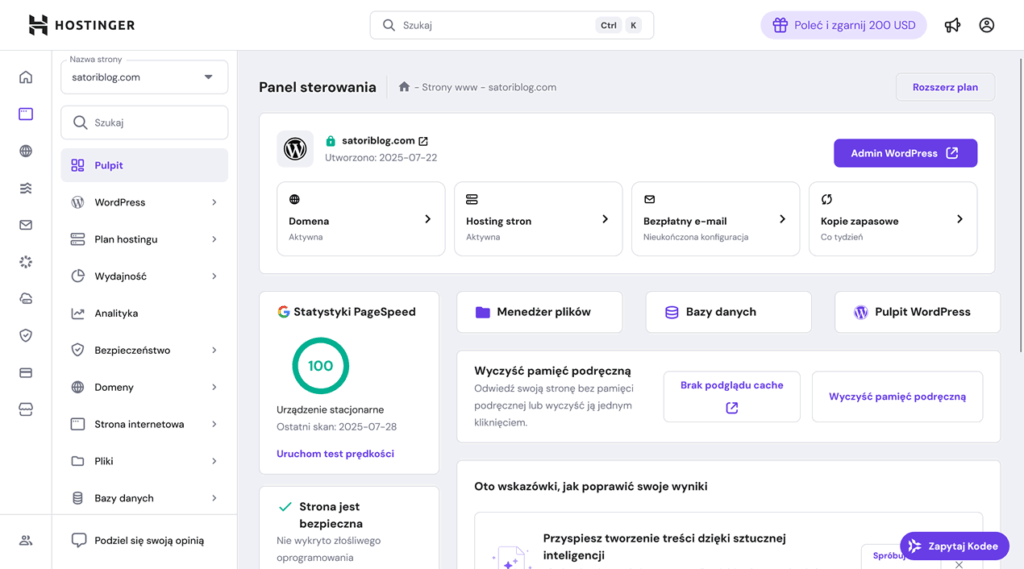Open the Billing card icon in left rail

coord(25,372)
